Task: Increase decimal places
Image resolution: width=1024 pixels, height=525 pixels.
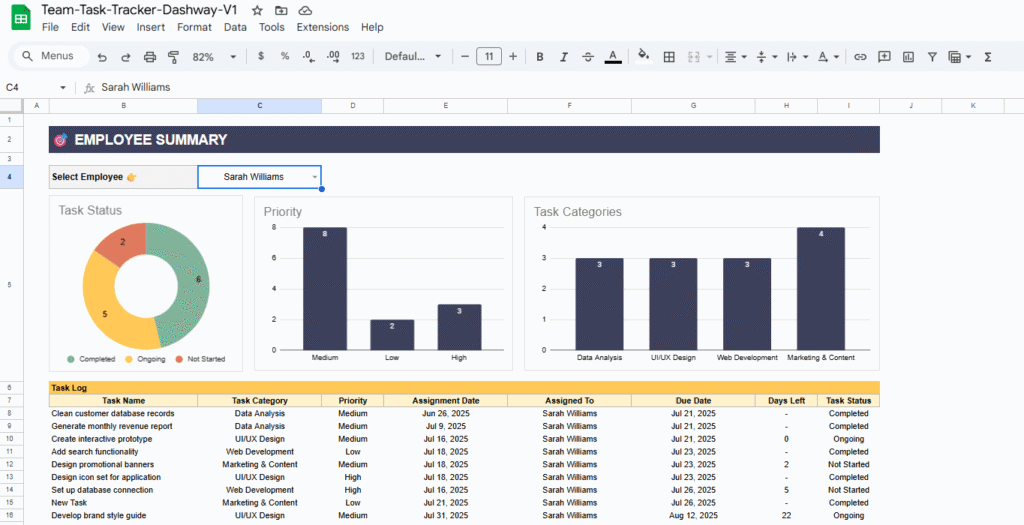Action: coord(333,56)
